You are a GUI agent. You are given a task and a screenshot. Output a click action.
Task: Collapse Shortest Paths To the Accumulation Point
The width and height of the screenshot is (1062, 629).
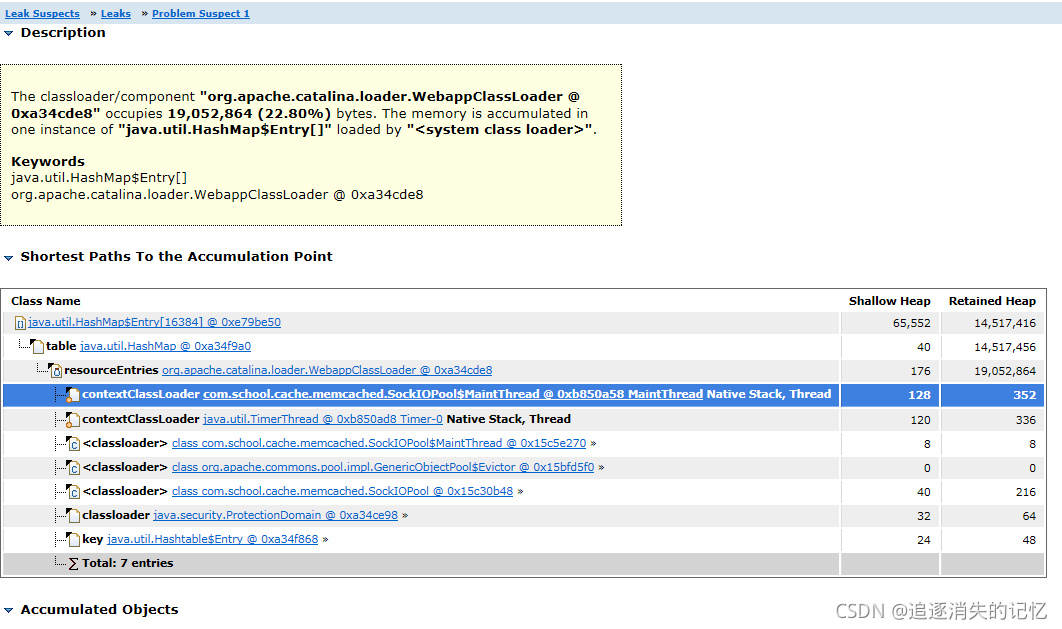8,257
